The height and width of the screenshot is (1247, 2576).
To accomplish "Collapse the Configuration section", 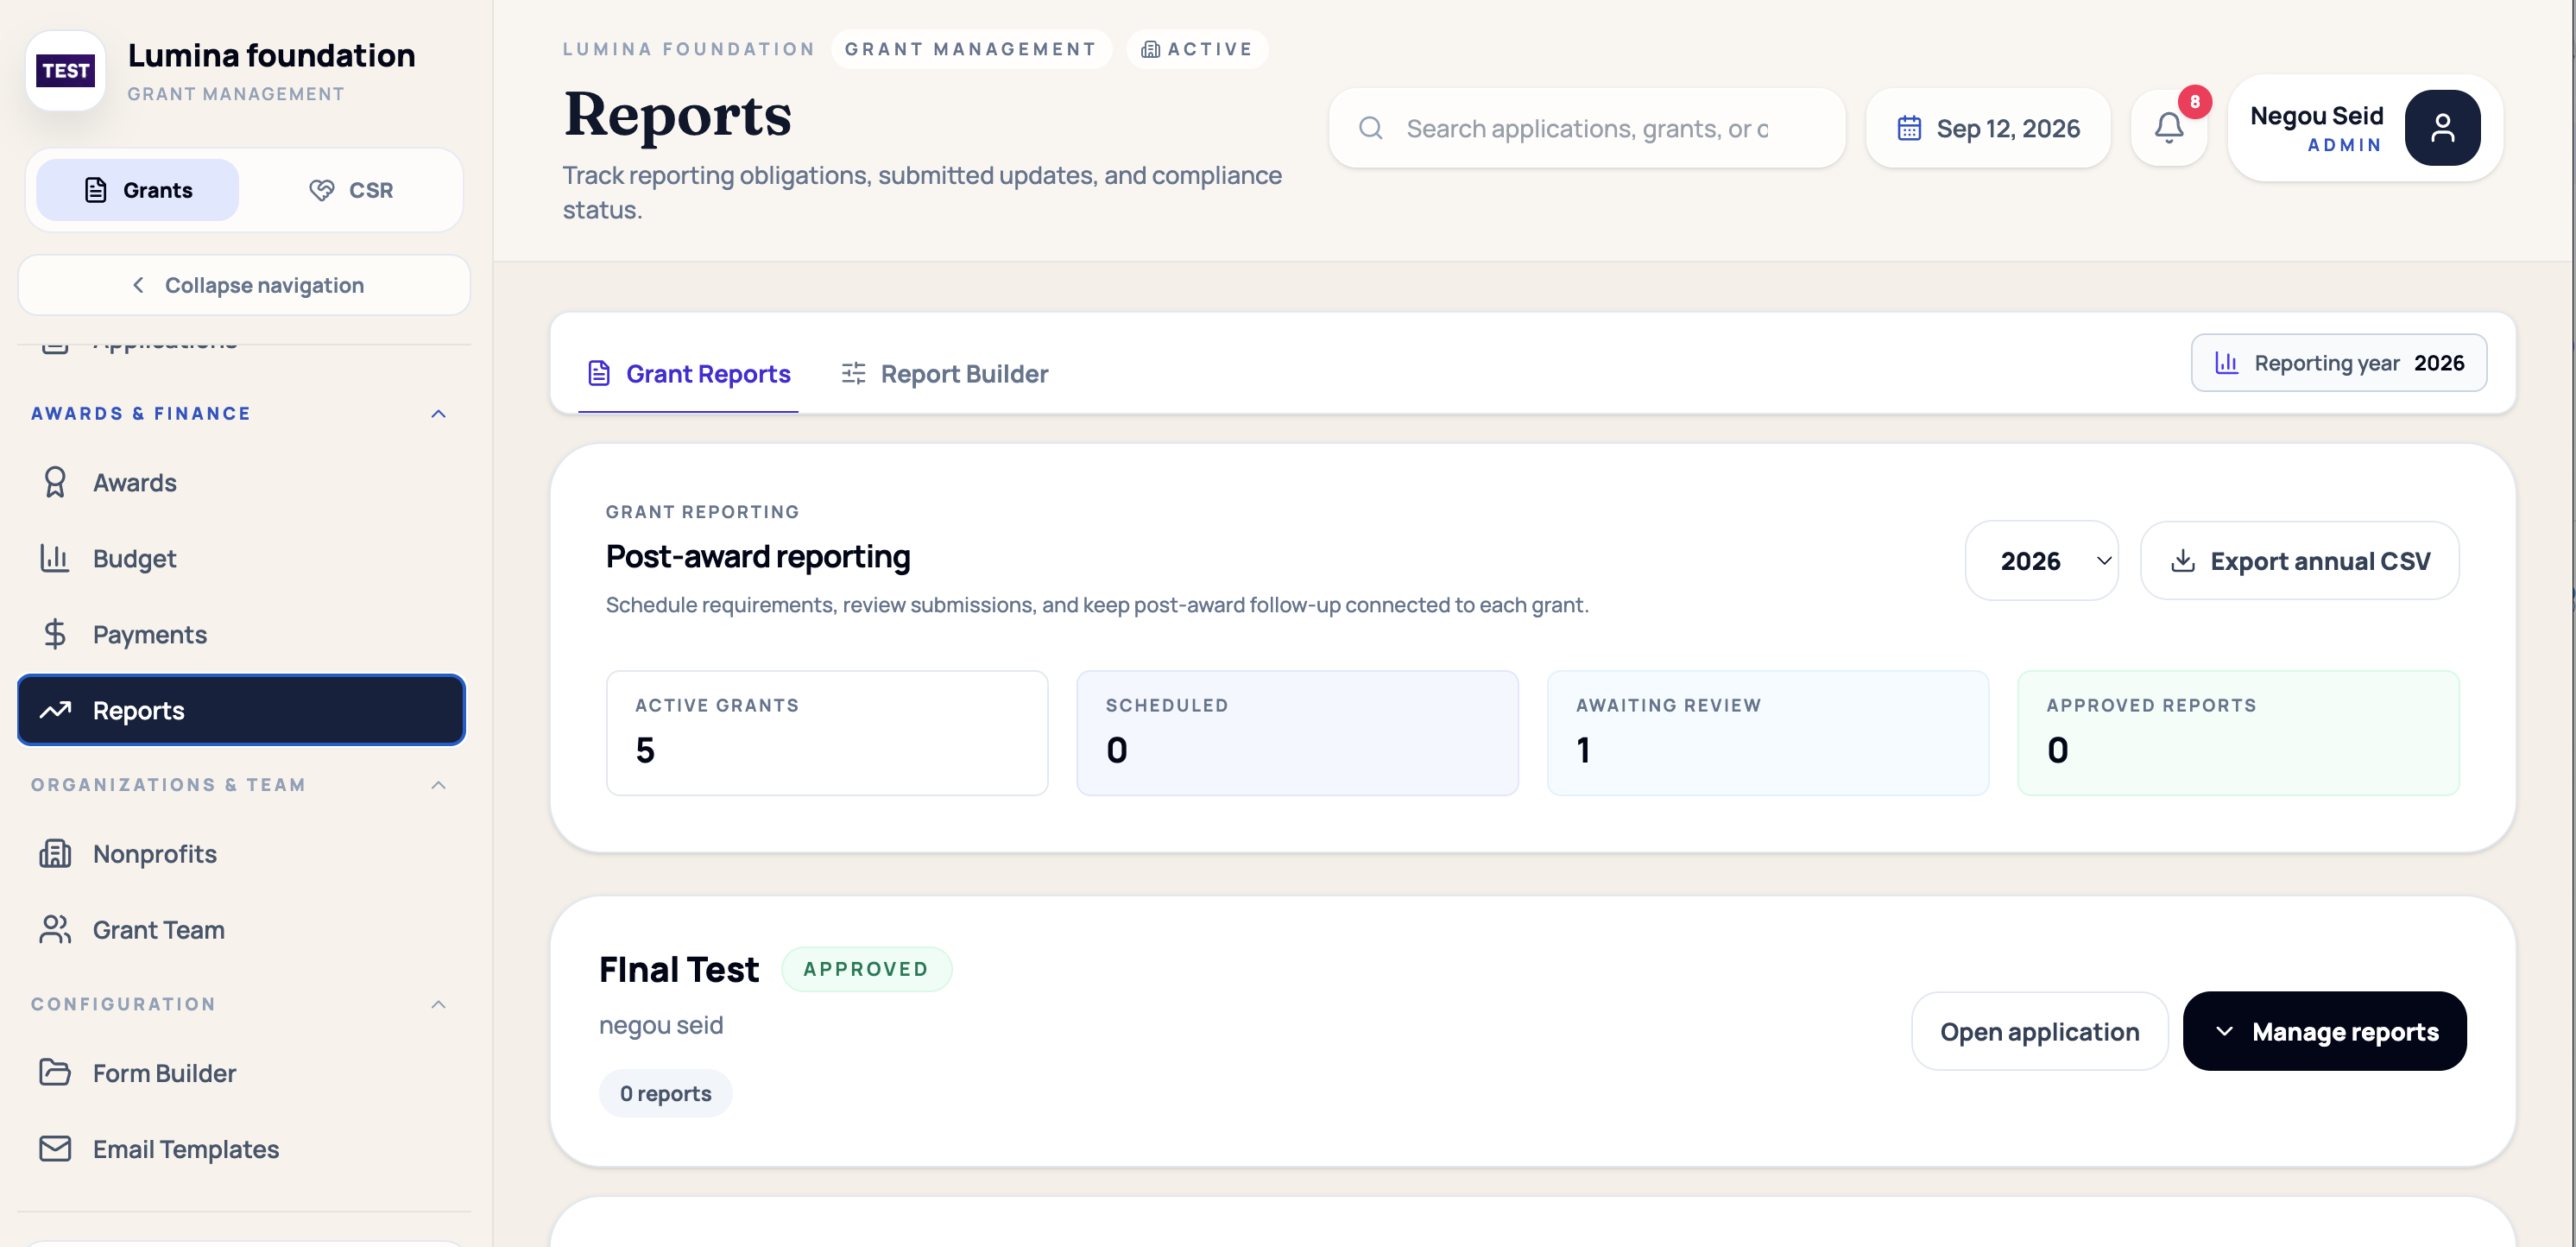I will 438,1004.
